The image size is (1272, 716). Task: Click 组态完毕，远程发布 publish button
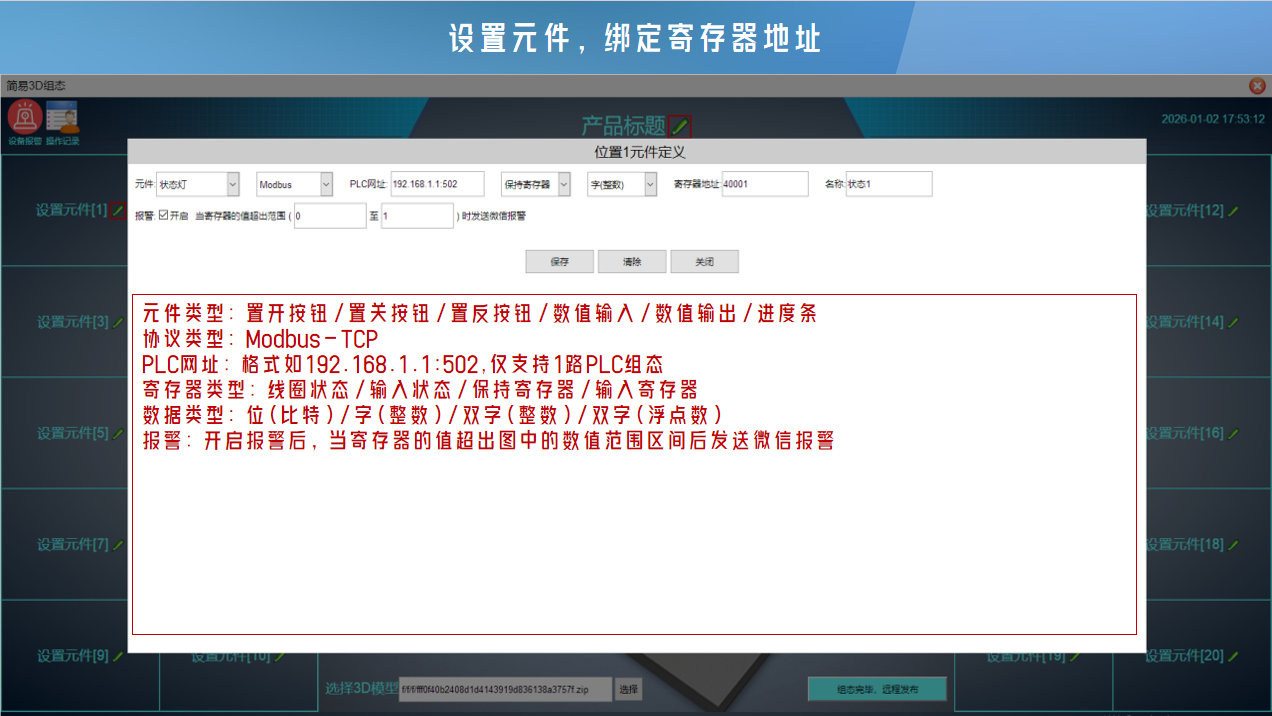(877, 689)
